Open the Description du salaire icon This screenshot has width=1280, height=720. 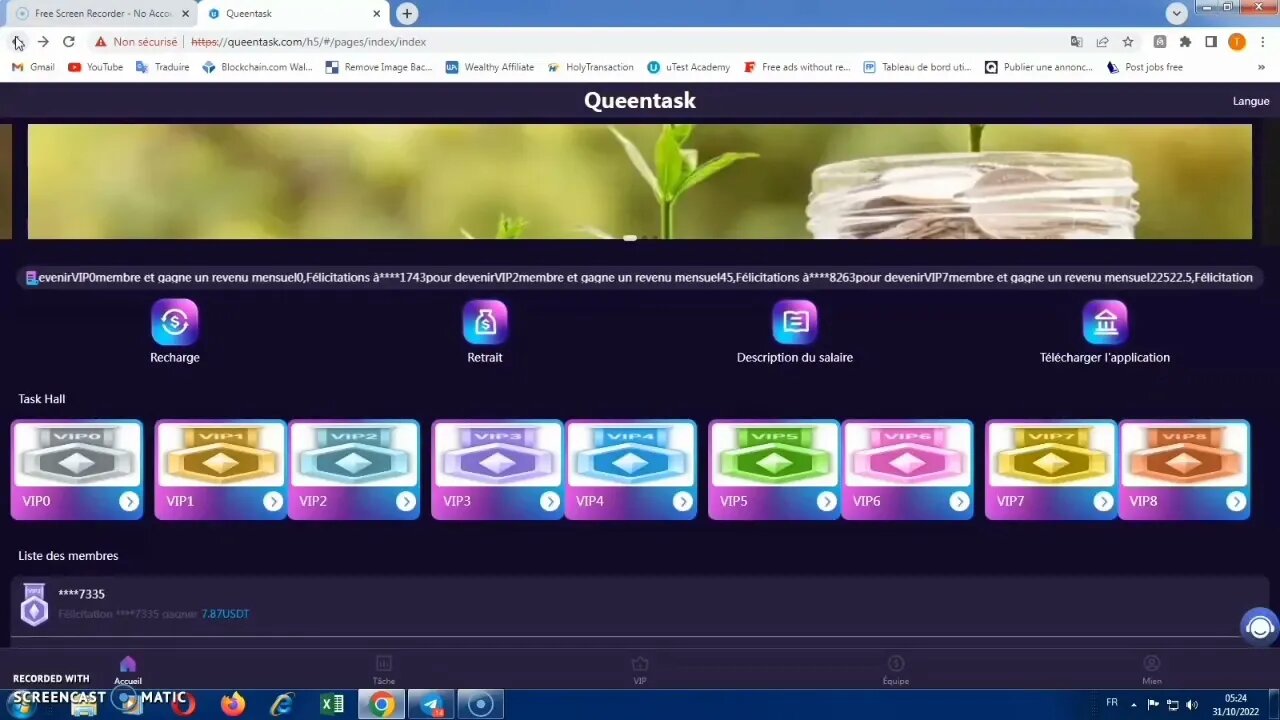pos(795,322)
